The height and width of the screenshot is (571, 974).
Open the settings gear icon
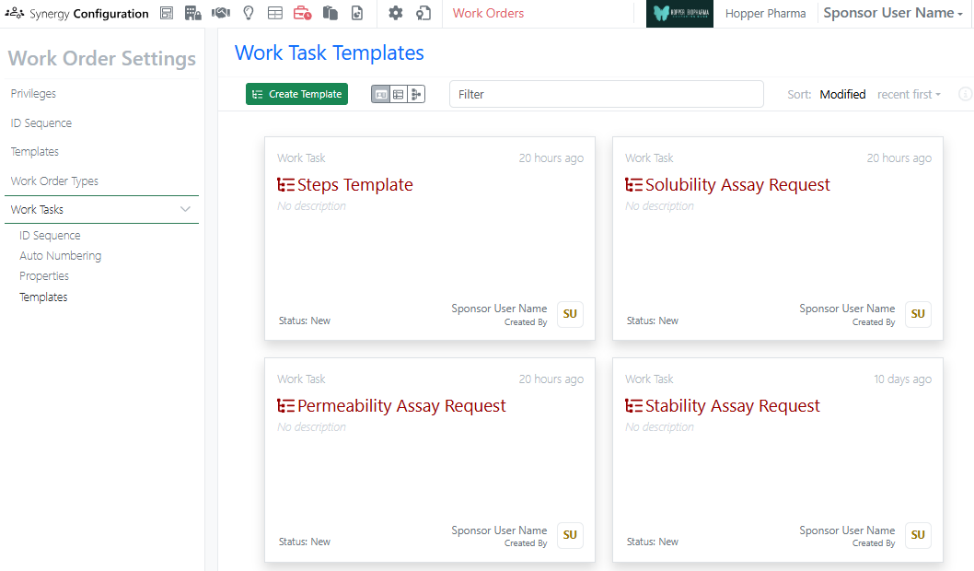click(396, 13)
